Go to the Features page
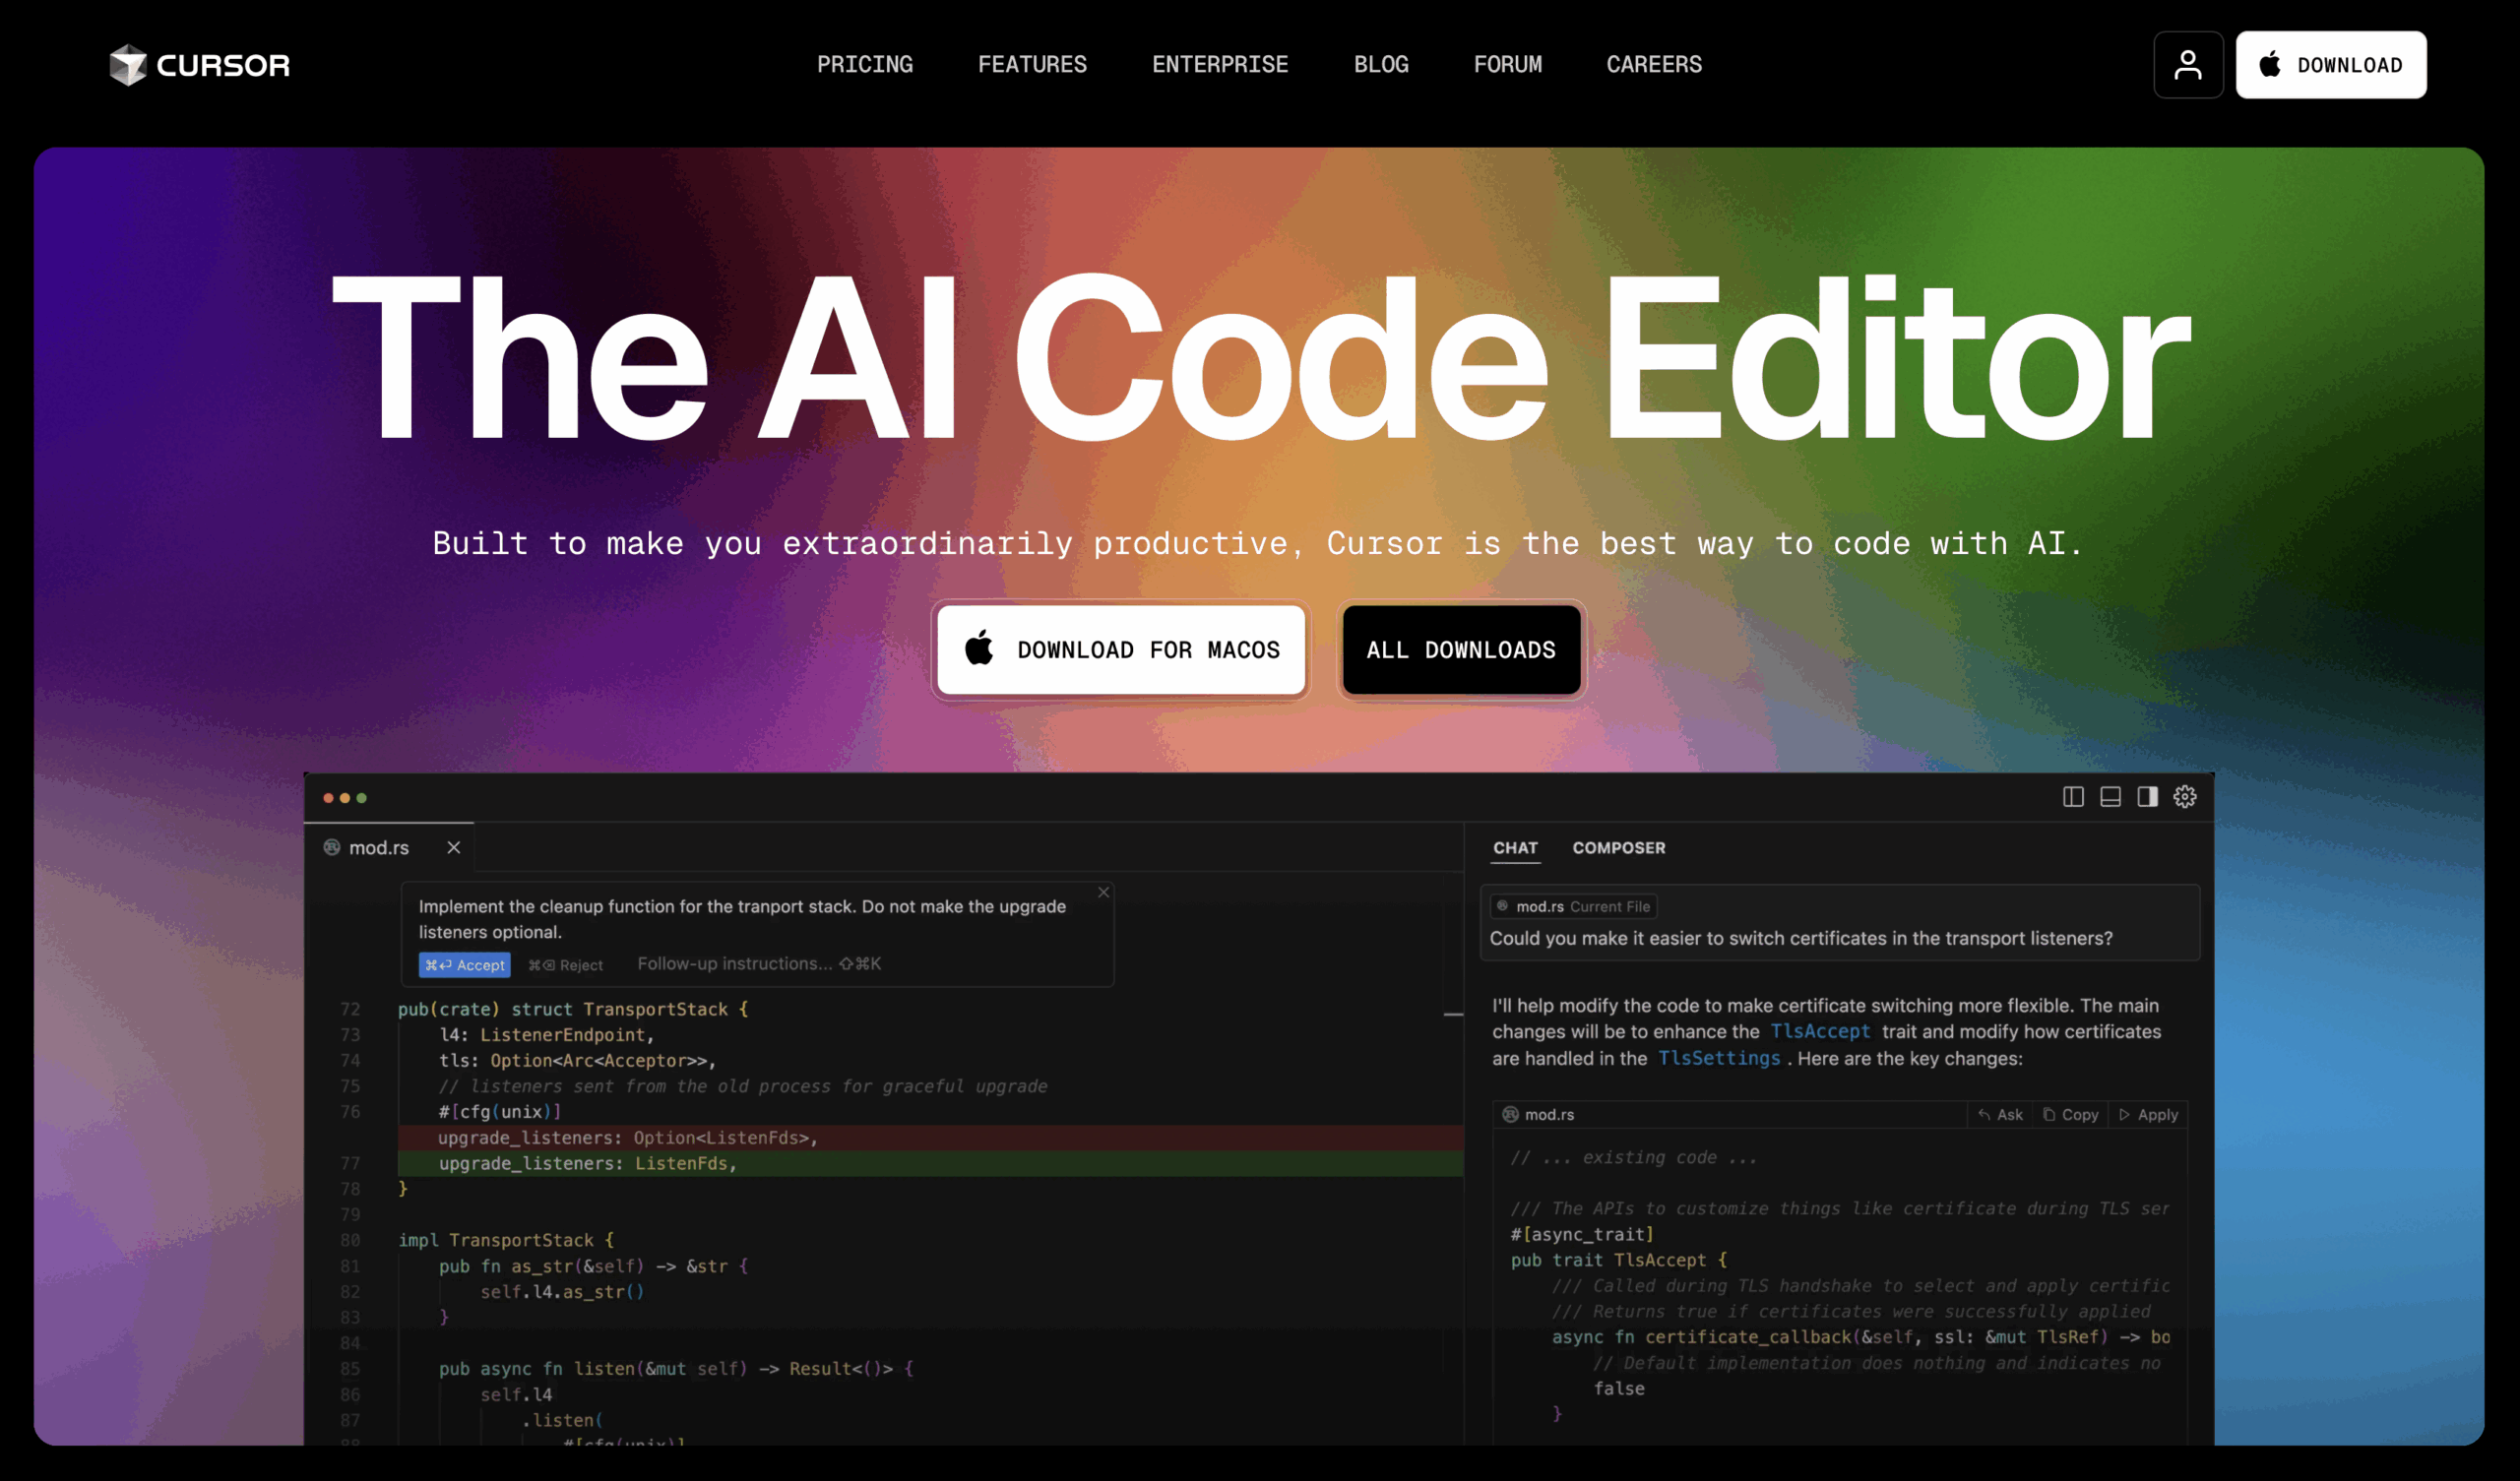Viewport: 2520px width, 1481px height. [x=1032, y=65]
